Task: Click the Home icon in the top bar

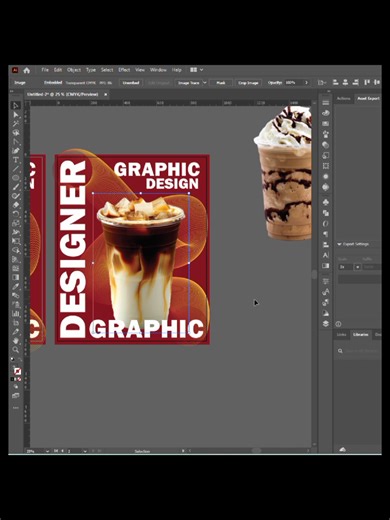Action: [x=27, y=70]
